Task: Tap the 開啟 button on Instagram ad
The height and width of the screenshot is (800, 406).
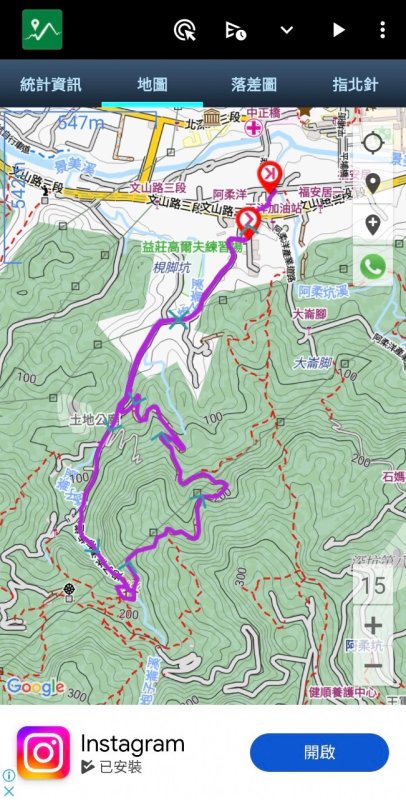Action: click(x=319, y=752)
